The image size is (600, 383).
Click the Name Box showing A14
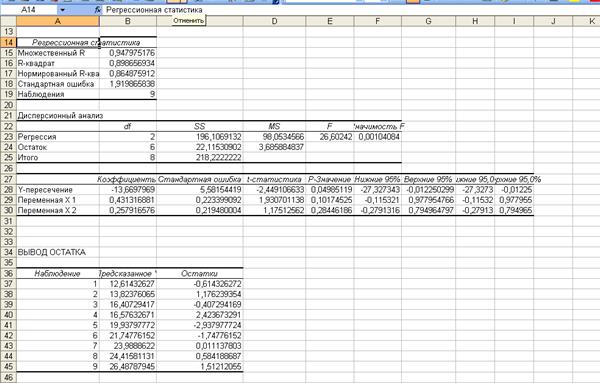coord(29,10)
